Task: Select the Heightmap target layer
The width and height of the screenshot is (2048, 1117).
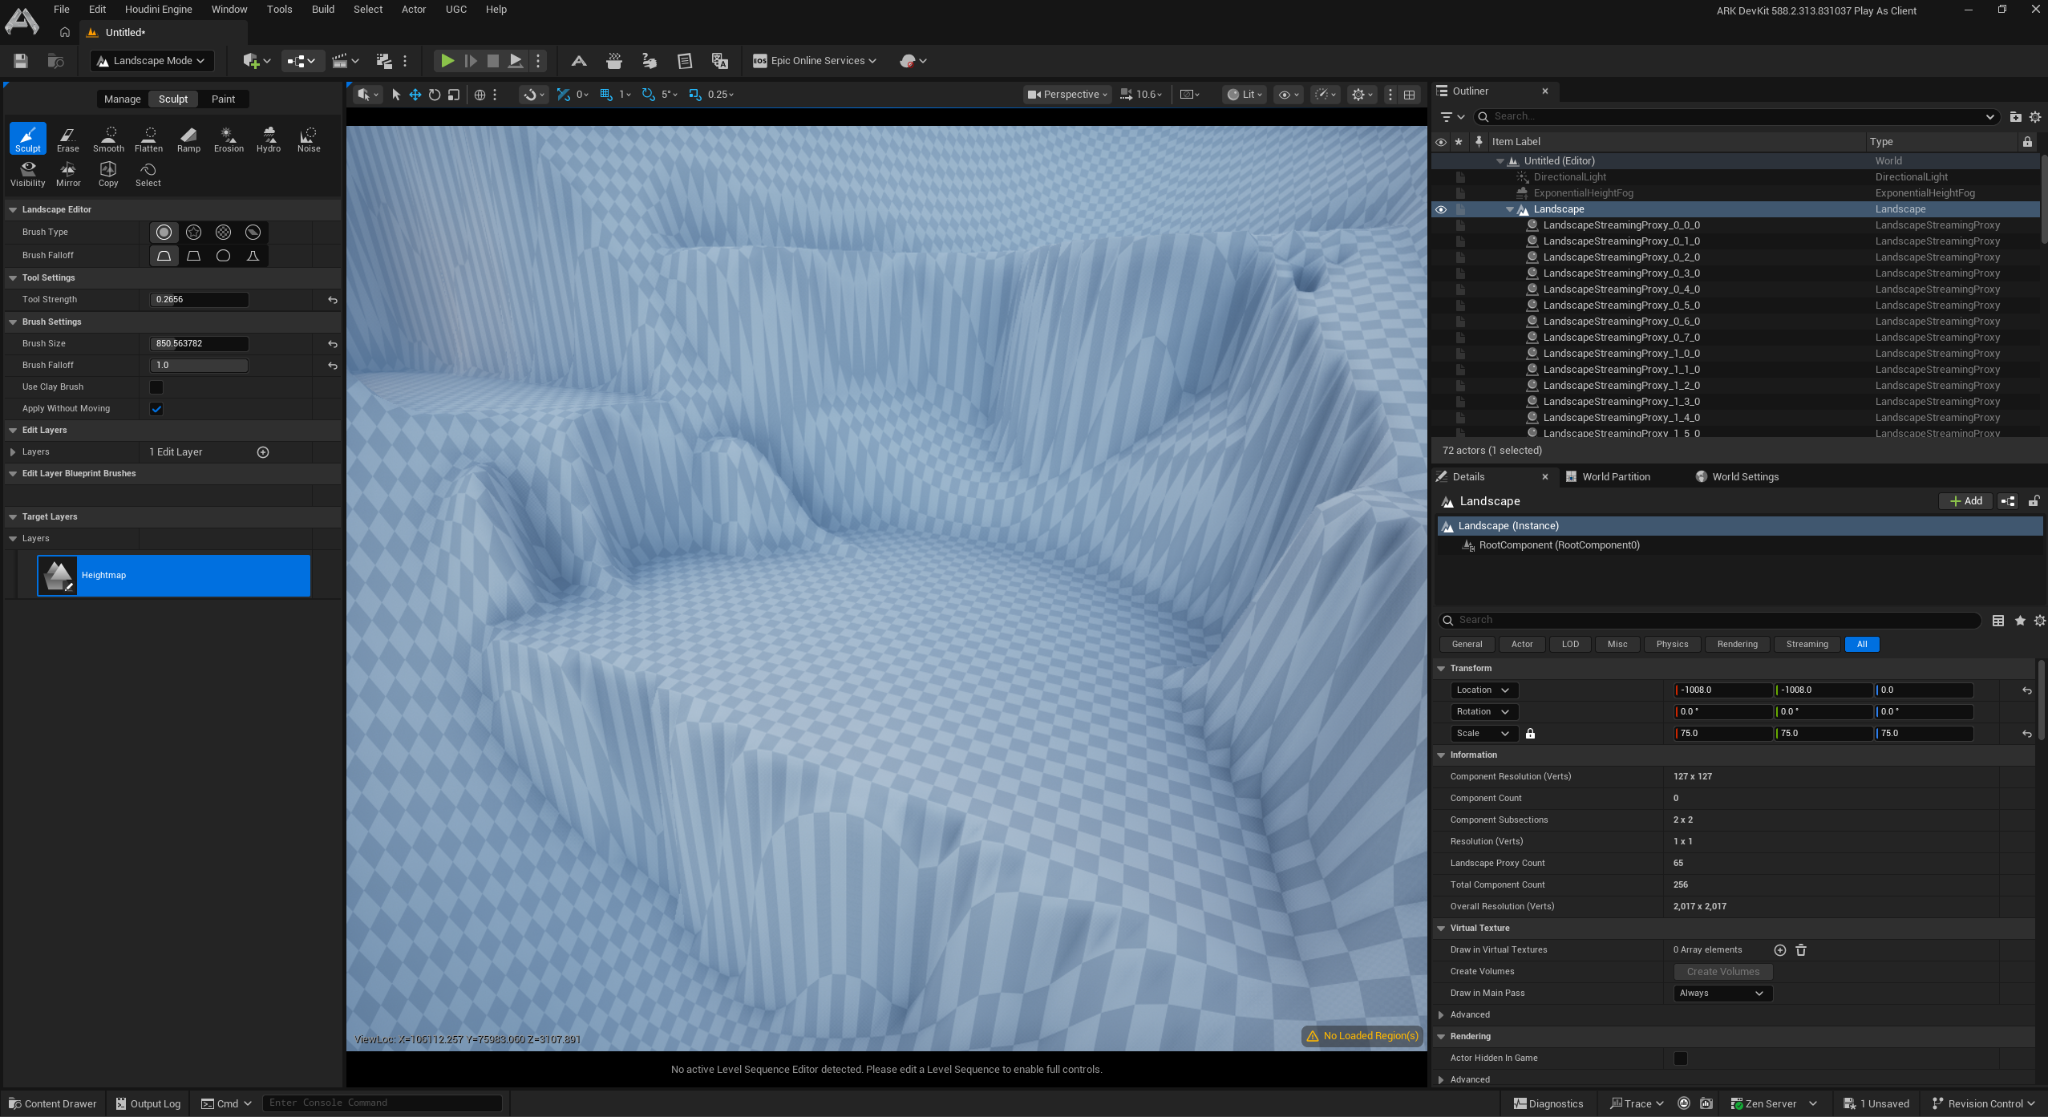Action: pos(174,576)
